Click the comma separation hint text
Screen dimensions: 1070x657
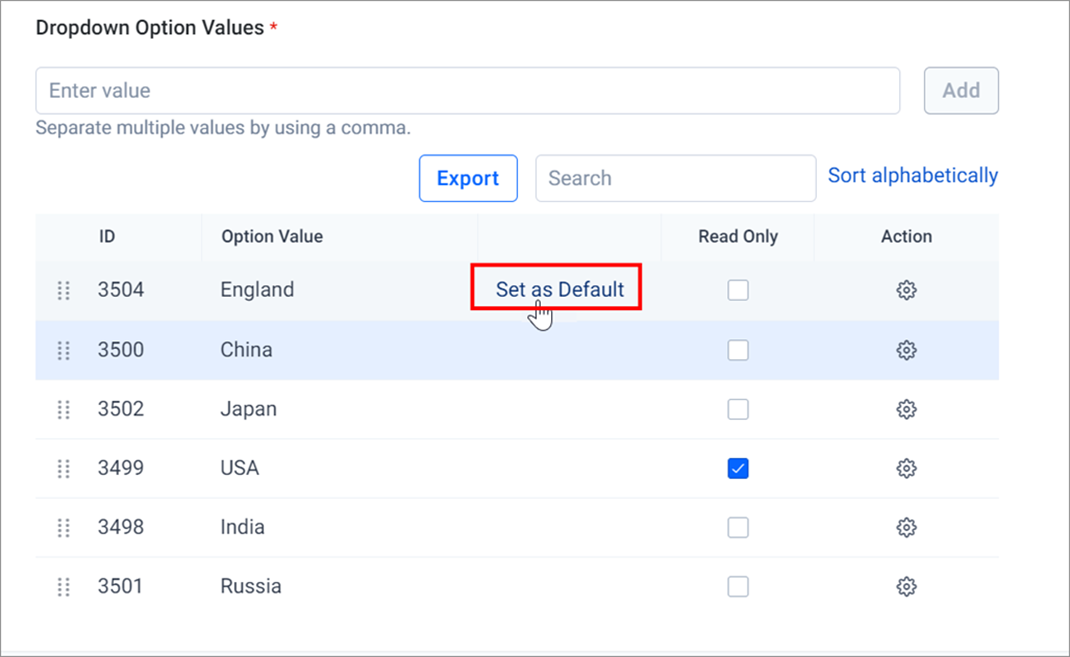[223, 128]
